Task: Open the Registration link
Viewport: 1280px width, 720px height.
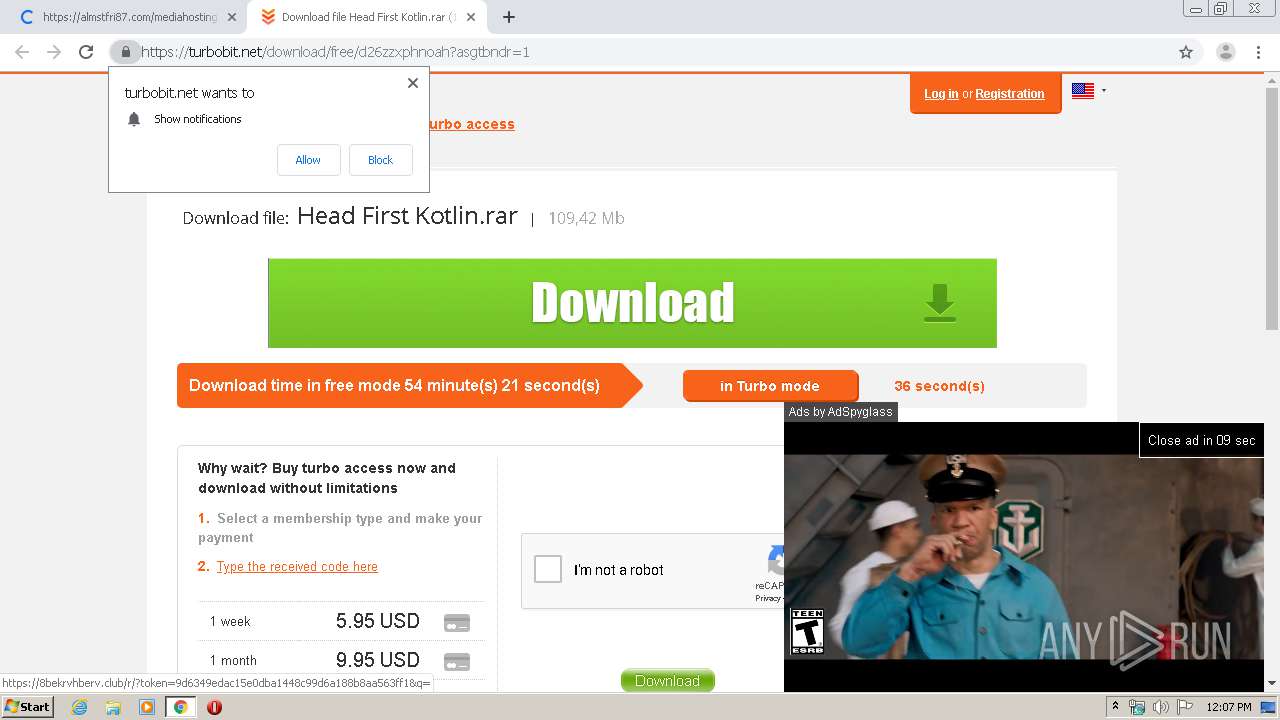Action: point(1010,94)
